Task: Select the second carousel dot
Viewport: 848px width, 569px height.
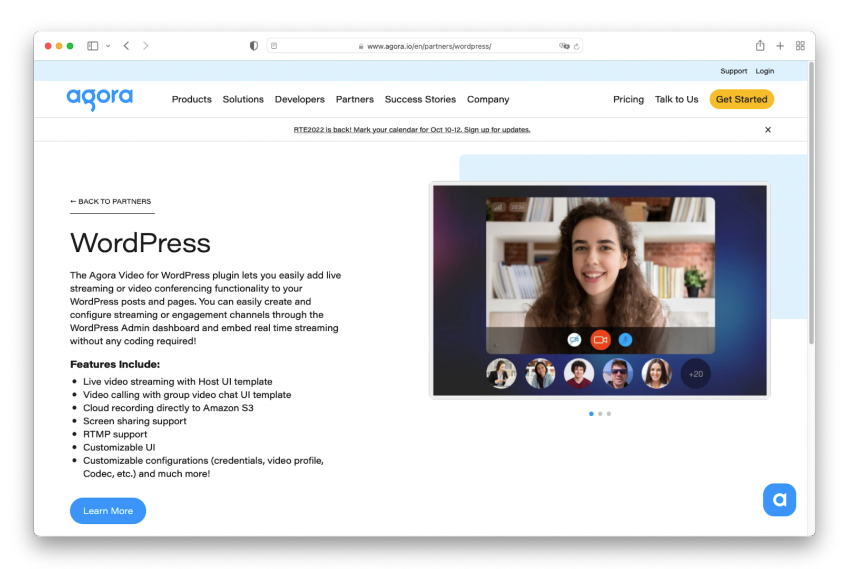Action: [600, 413]
